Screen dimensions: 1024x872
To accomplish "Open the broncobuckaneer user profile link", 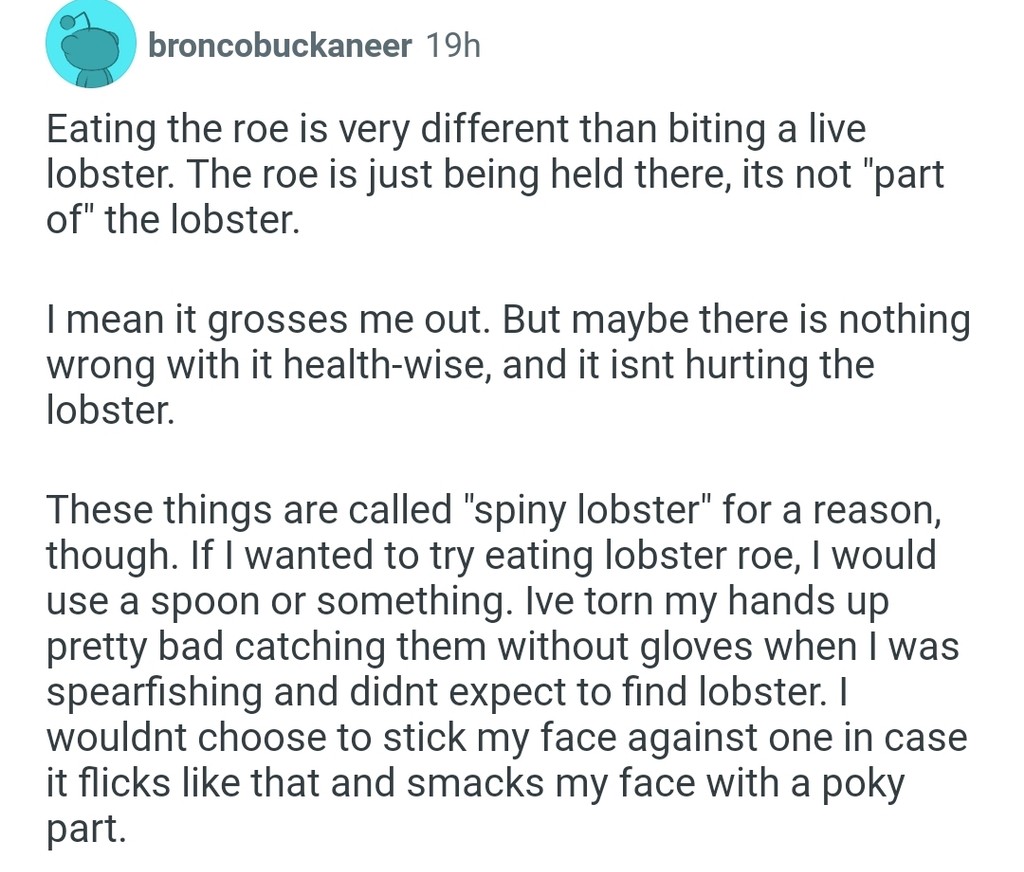I will coord(279,45).
